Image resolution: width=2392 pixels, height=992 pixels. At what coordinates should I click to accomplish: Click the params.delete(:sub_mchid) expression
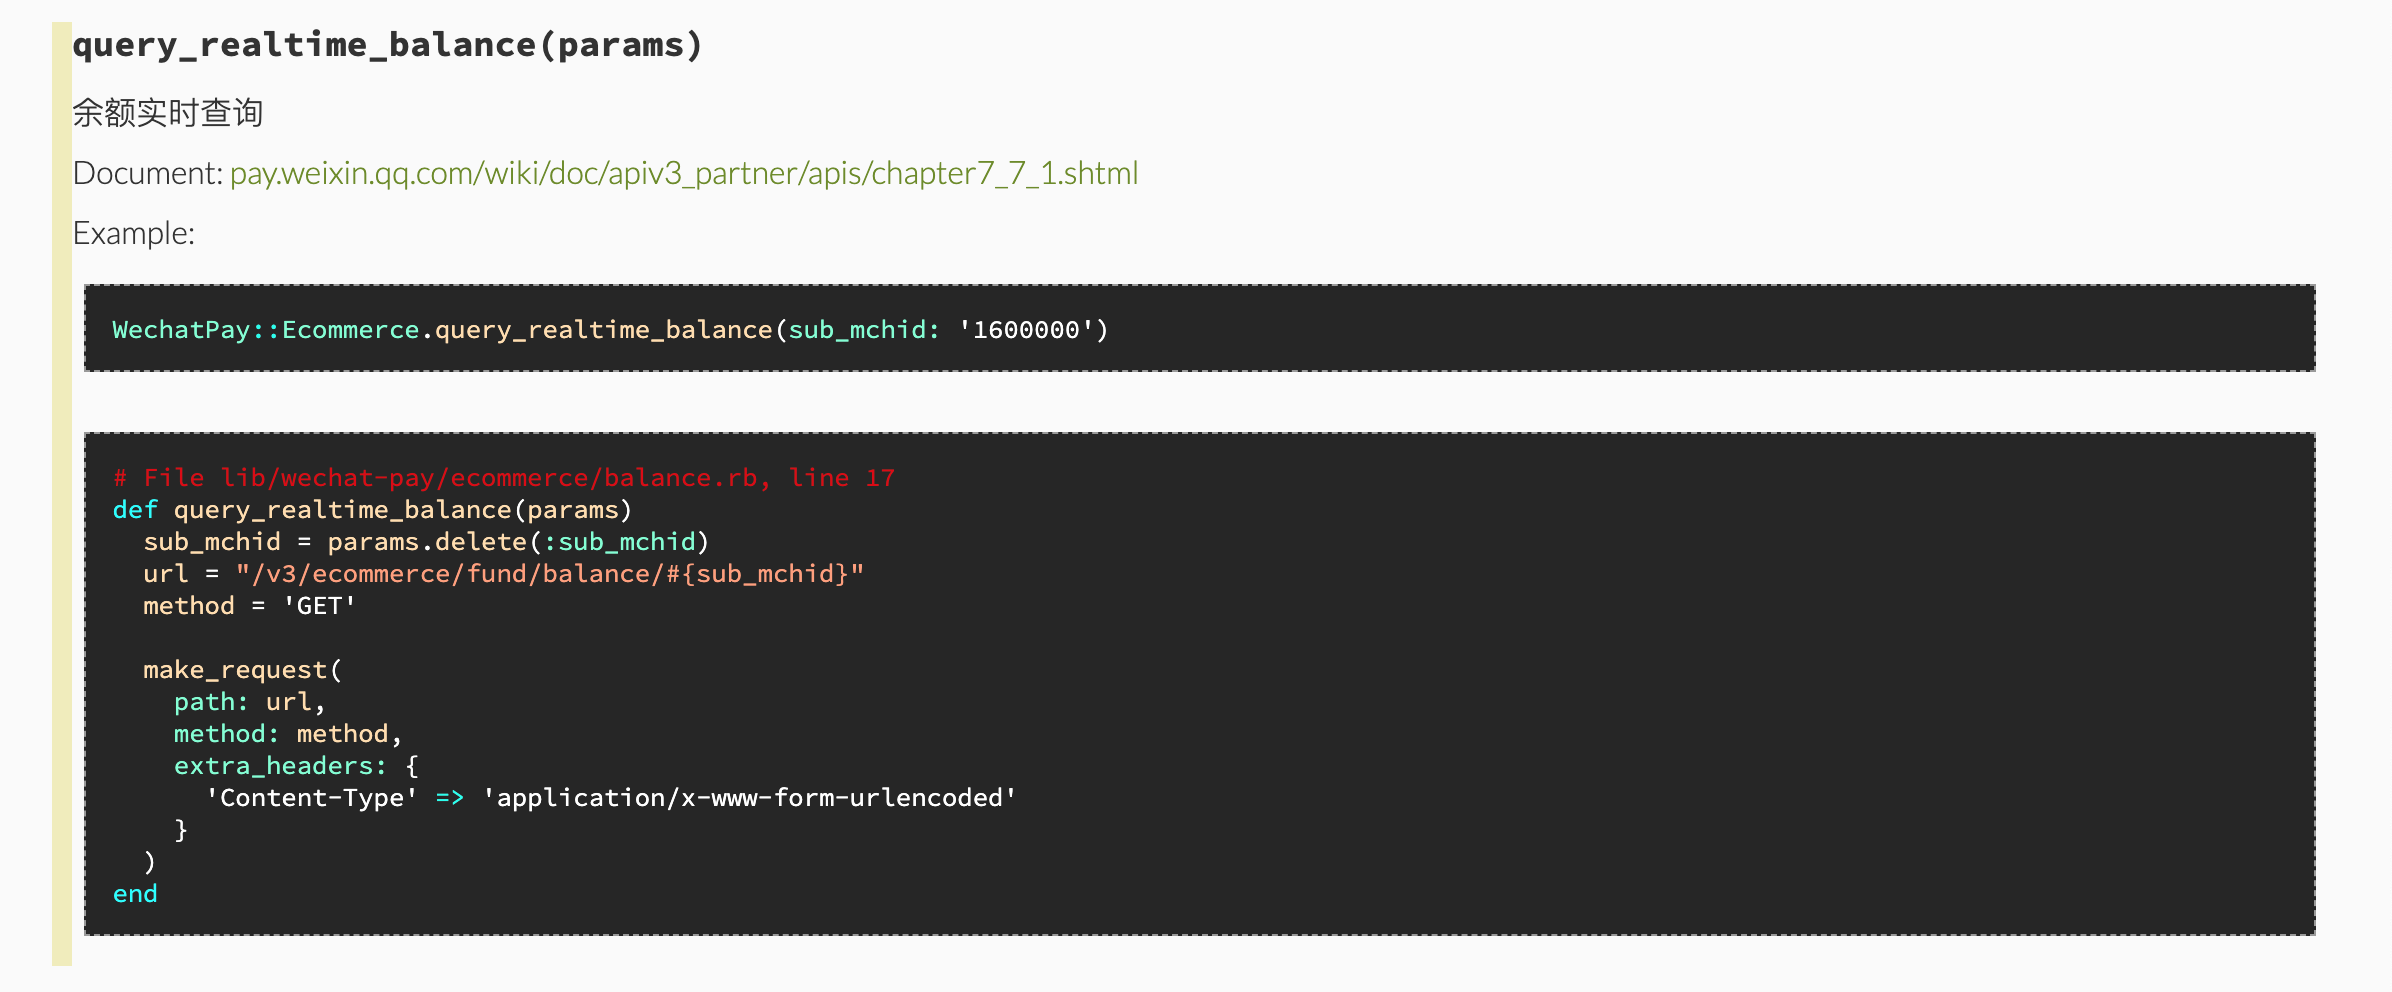point(518,542)
